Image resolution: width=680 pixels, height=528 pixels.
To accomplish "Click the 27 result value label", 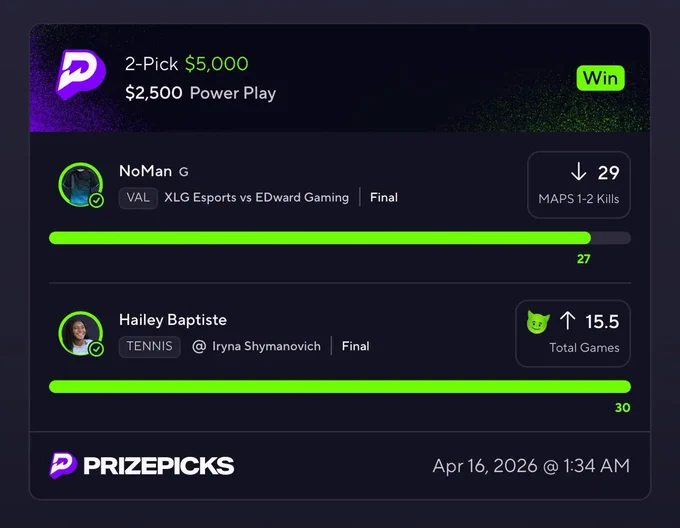I will pos(583,259).
